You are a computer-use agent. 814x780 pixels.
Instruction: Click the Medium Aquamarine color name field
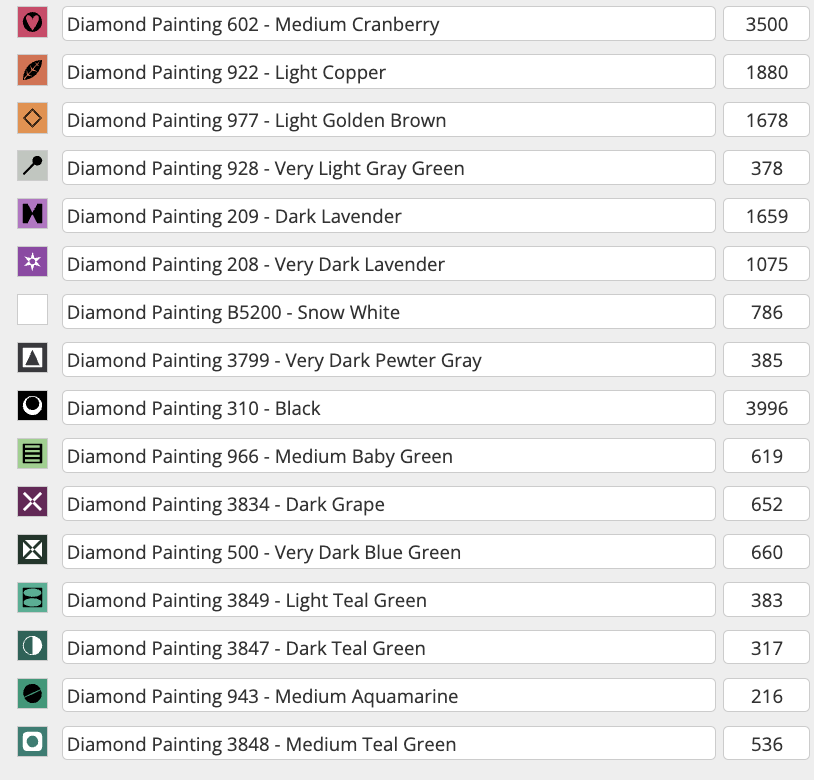click(x=388, y=696)
